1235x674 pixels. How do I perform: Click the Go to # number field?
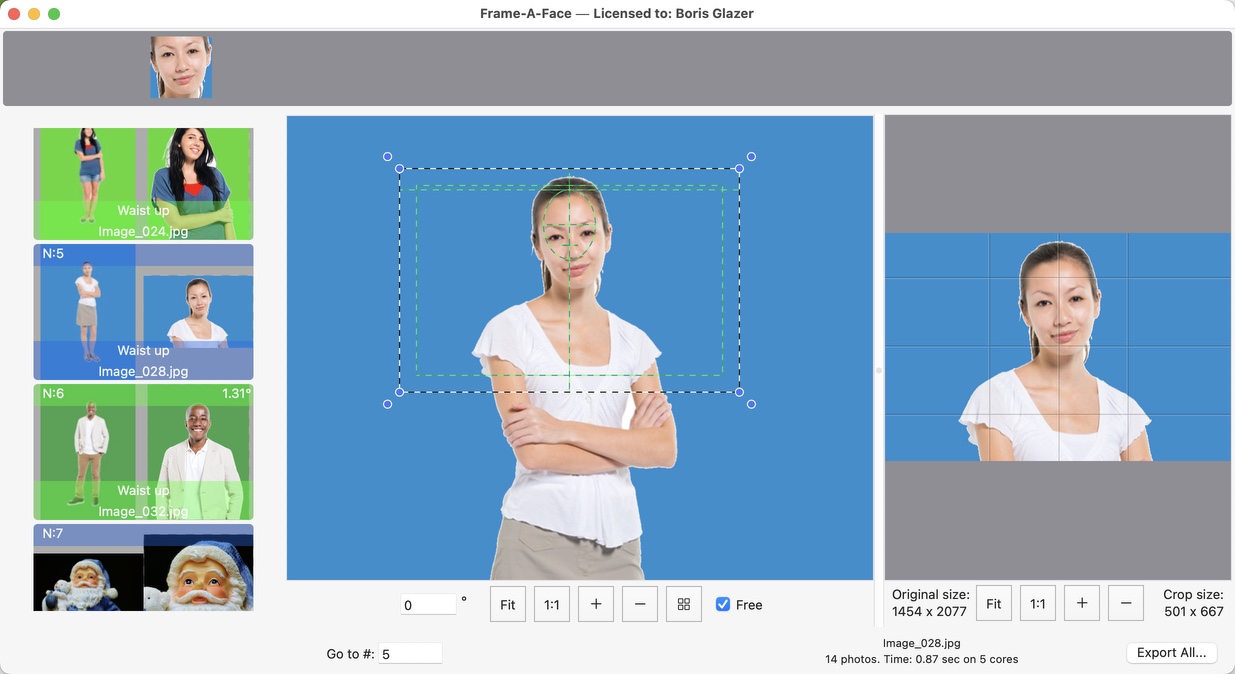tap(411, 652)
